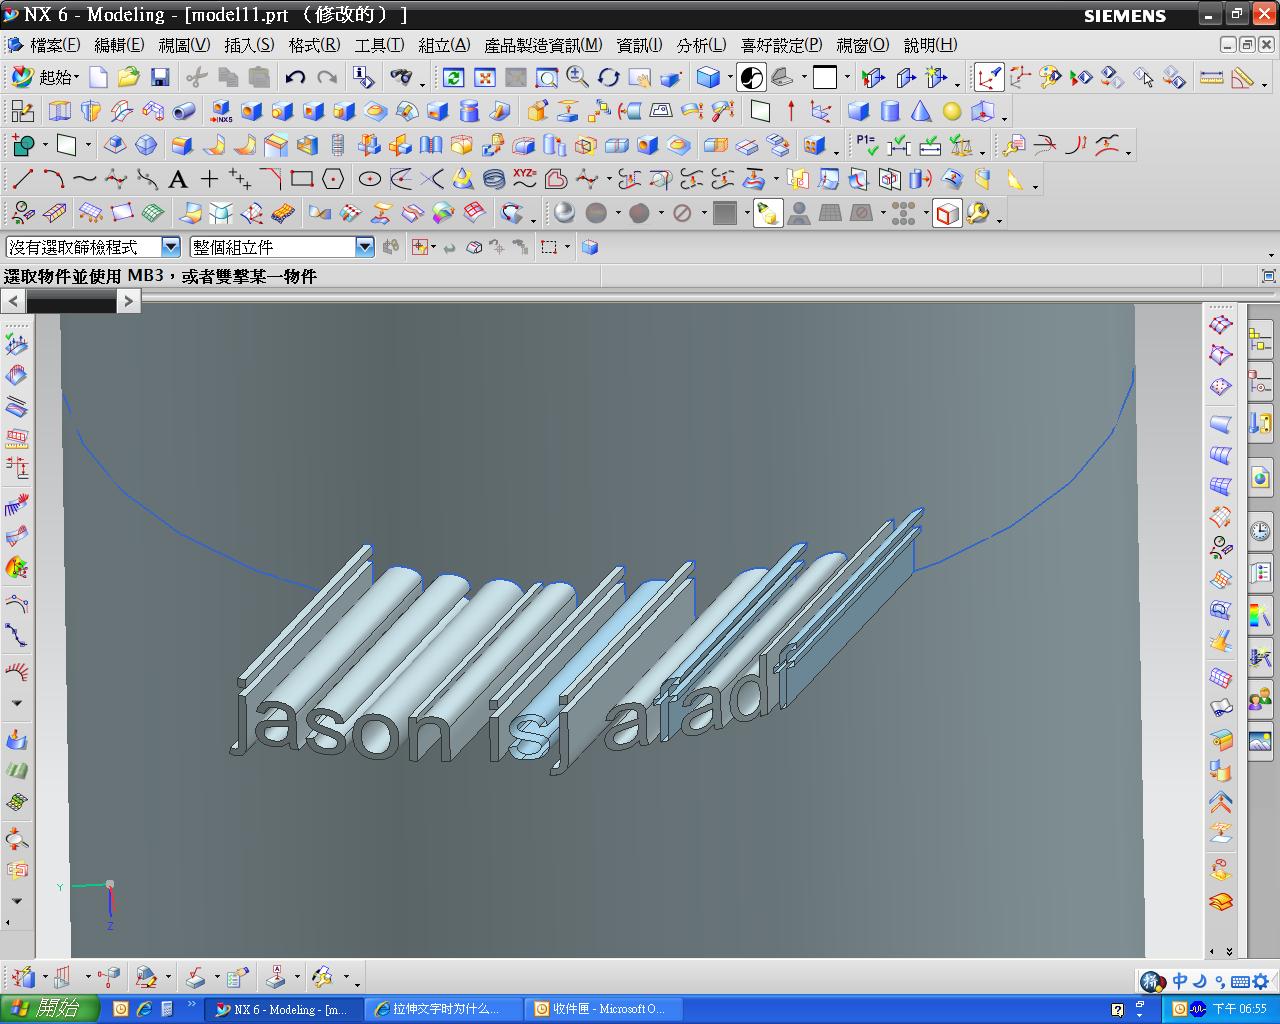Open the Roles people tab on right bar

tap(1260, 697)
